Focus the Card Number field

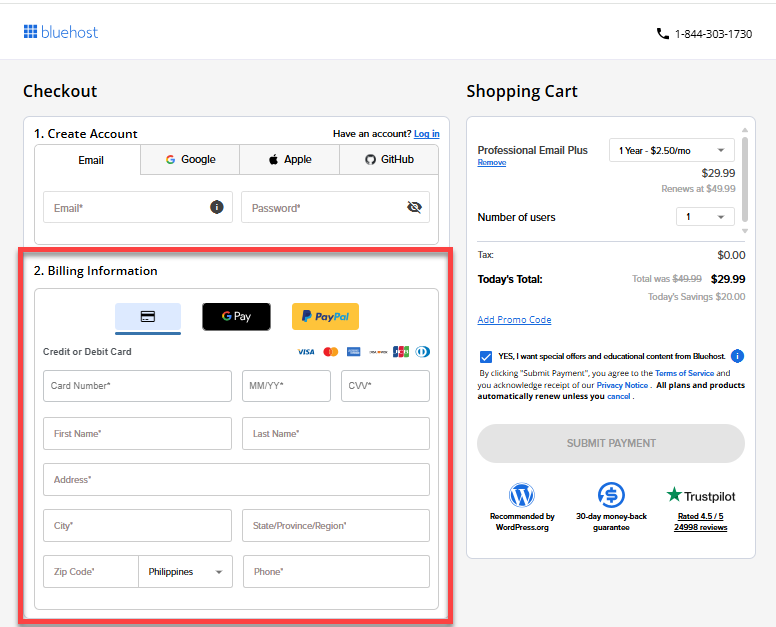tap(138, 386)
